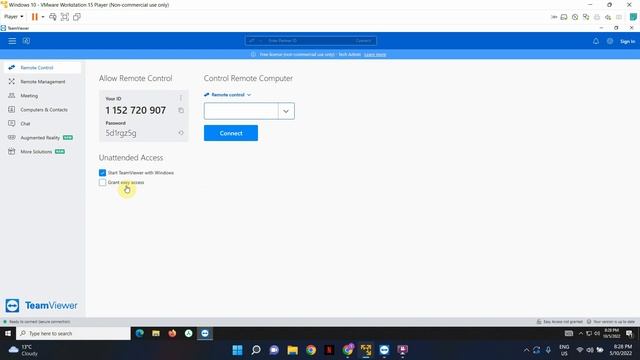640x360 pixels.
Task: Click Type here to search box
Action: (73, 333)
